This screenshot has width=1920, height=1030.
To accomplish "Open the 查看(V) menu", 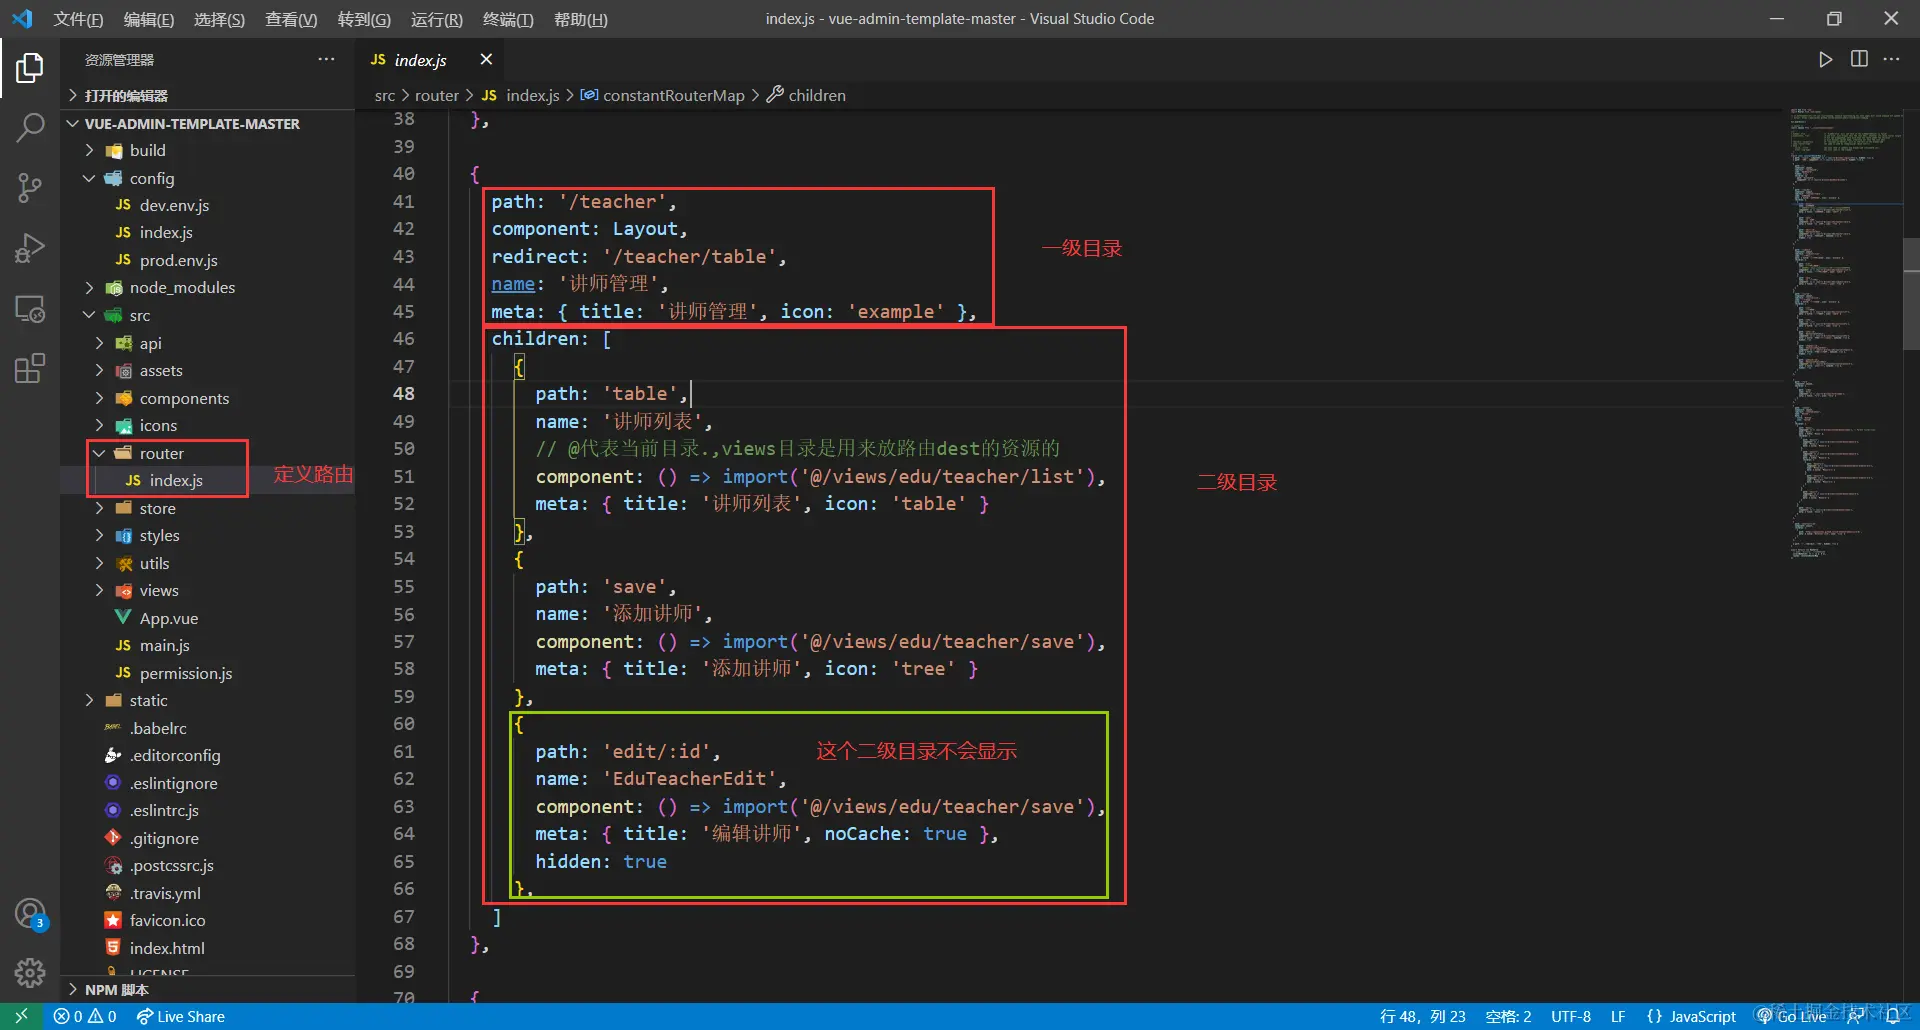I will click(x=291, y=19).
